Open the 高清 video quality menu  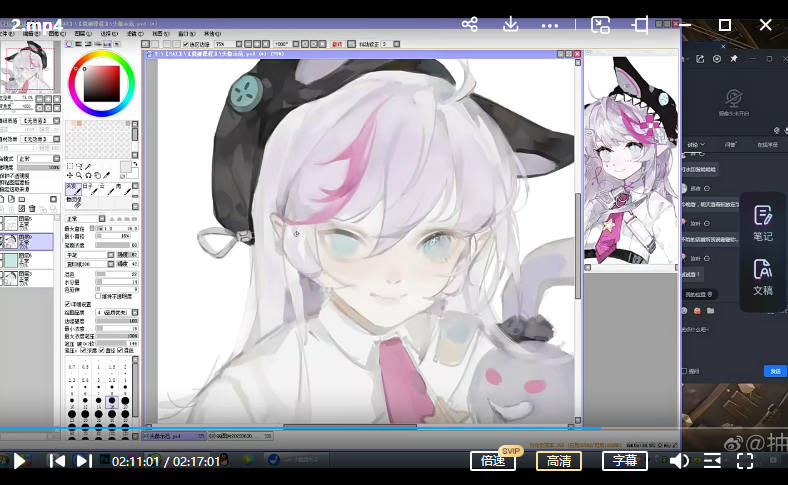pyautogui.click(x=559, y=461)
